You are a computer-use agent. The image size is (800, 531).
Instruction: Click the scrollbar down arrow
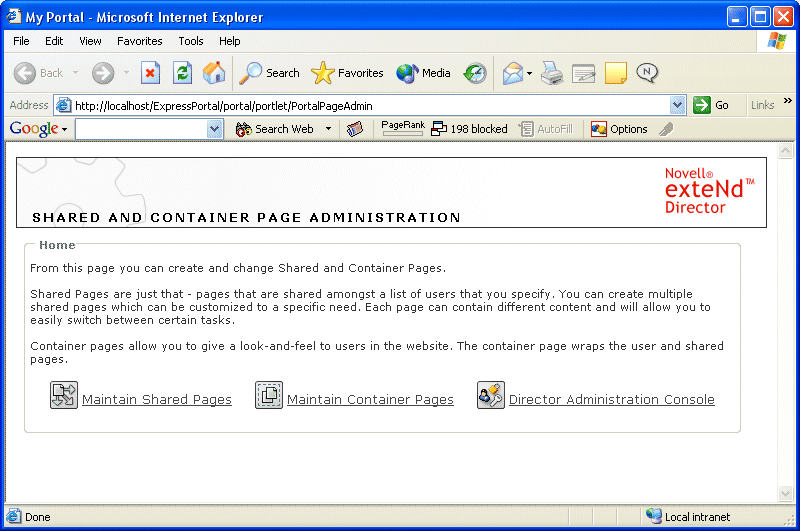tap(785, 493)
